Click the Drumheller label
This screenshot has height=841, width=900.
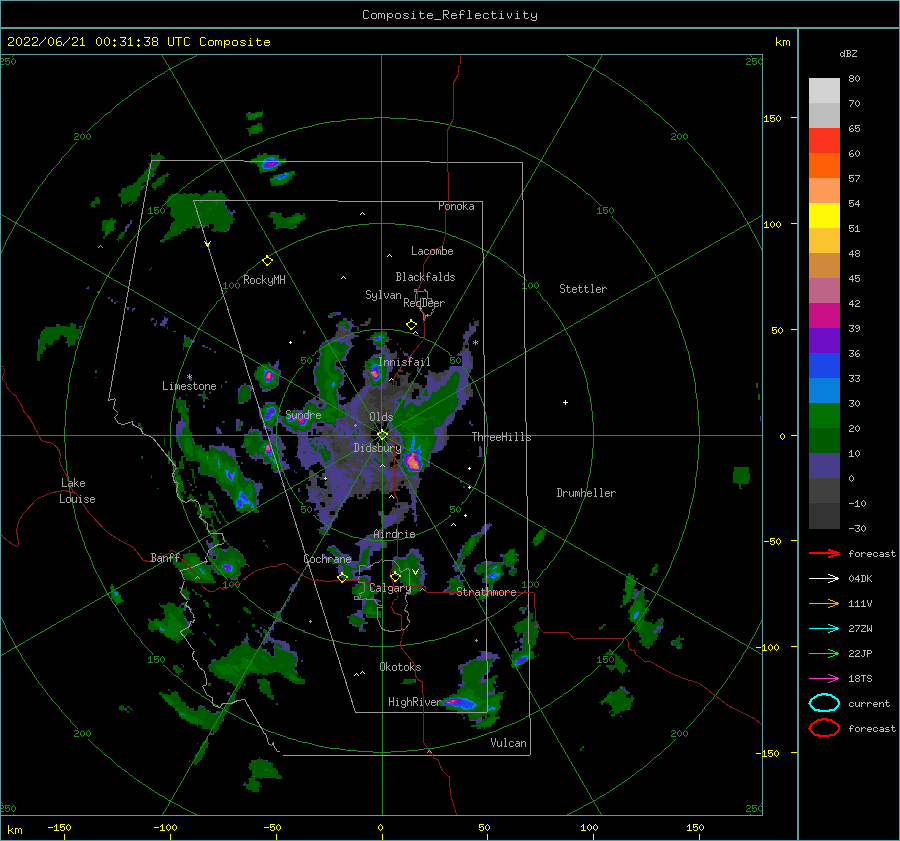coord(586,493)
